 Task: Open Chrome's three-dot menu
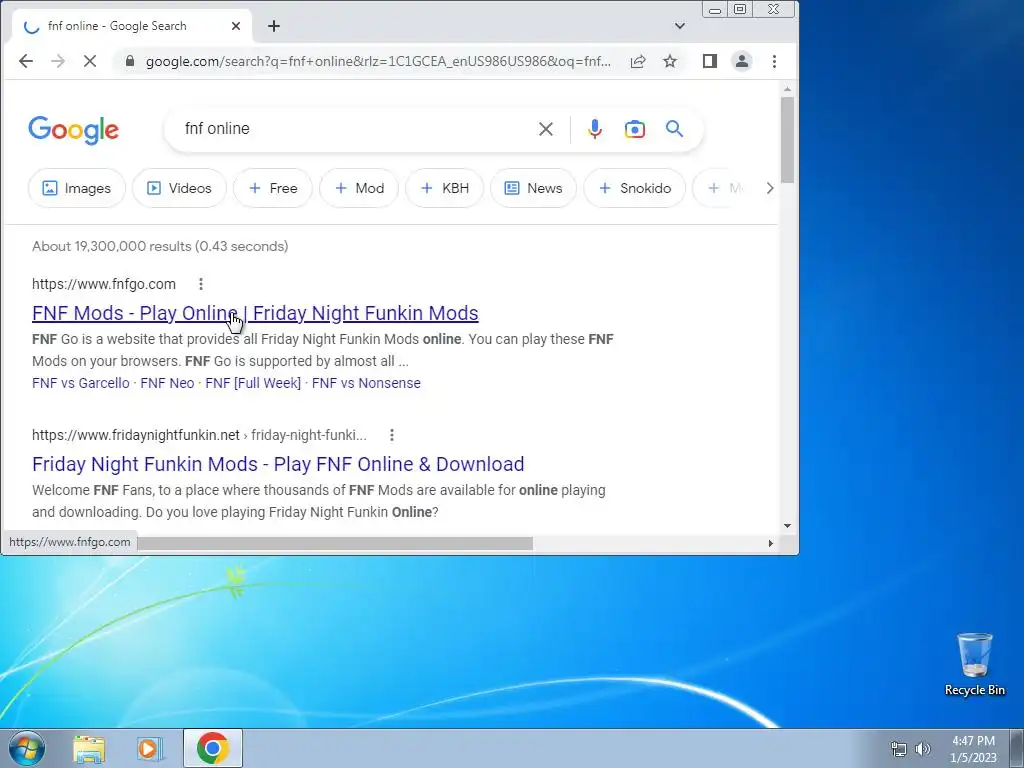[x=774, y=61]
